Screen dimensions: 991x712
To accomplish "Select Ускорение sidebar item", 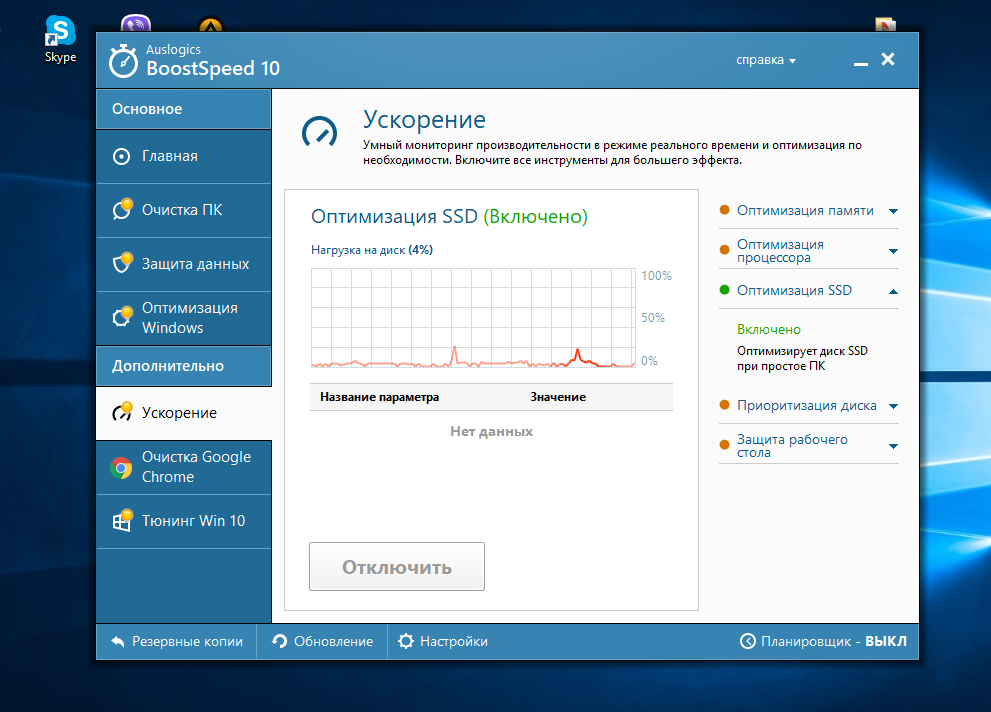I will click(x=183, y=413).
